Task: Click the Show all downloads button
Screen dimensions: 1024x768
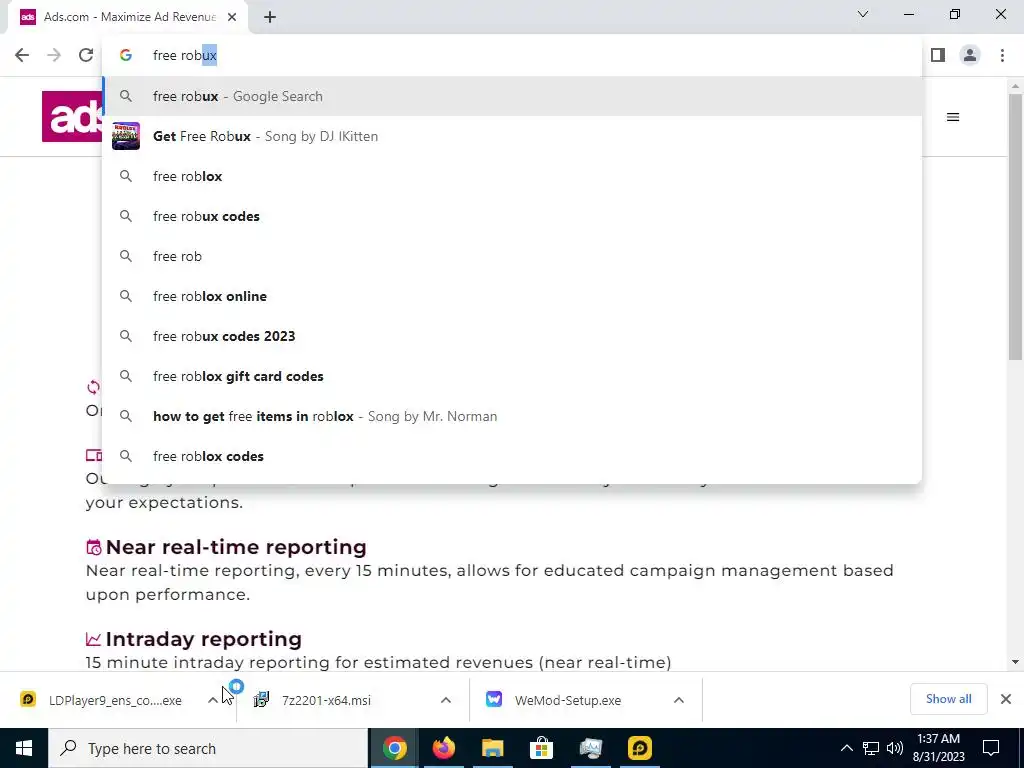Action: 948,699
